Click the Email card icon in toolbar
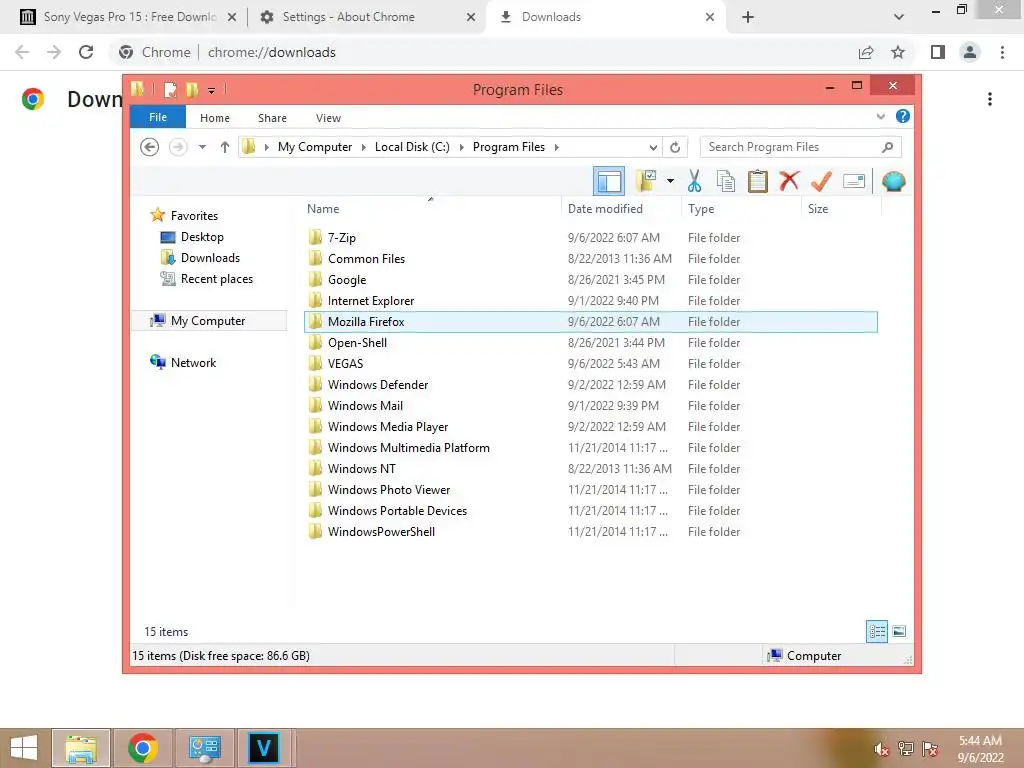Screen dimensions: 1024x768 point(854,181)
